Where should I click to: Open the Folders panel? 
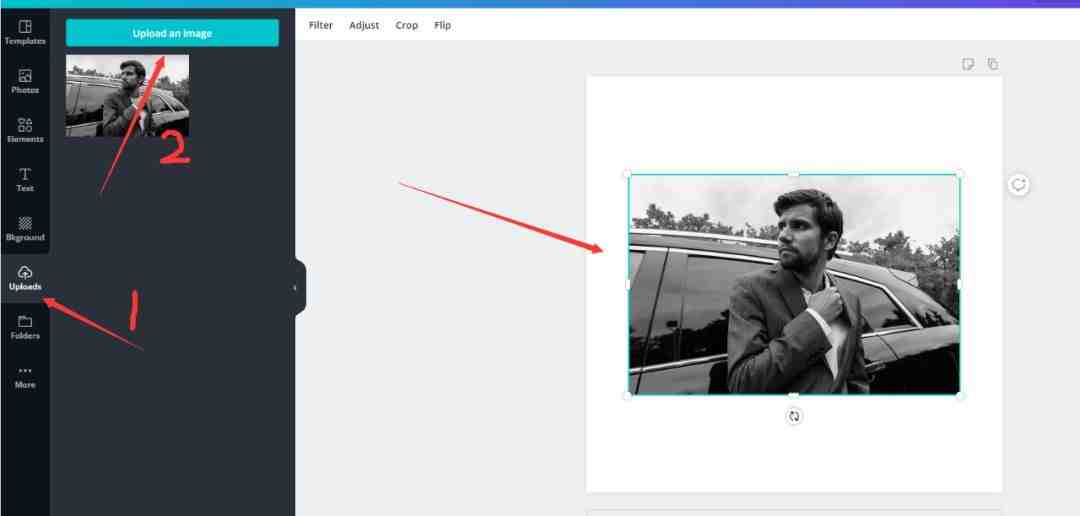[25, 326]
